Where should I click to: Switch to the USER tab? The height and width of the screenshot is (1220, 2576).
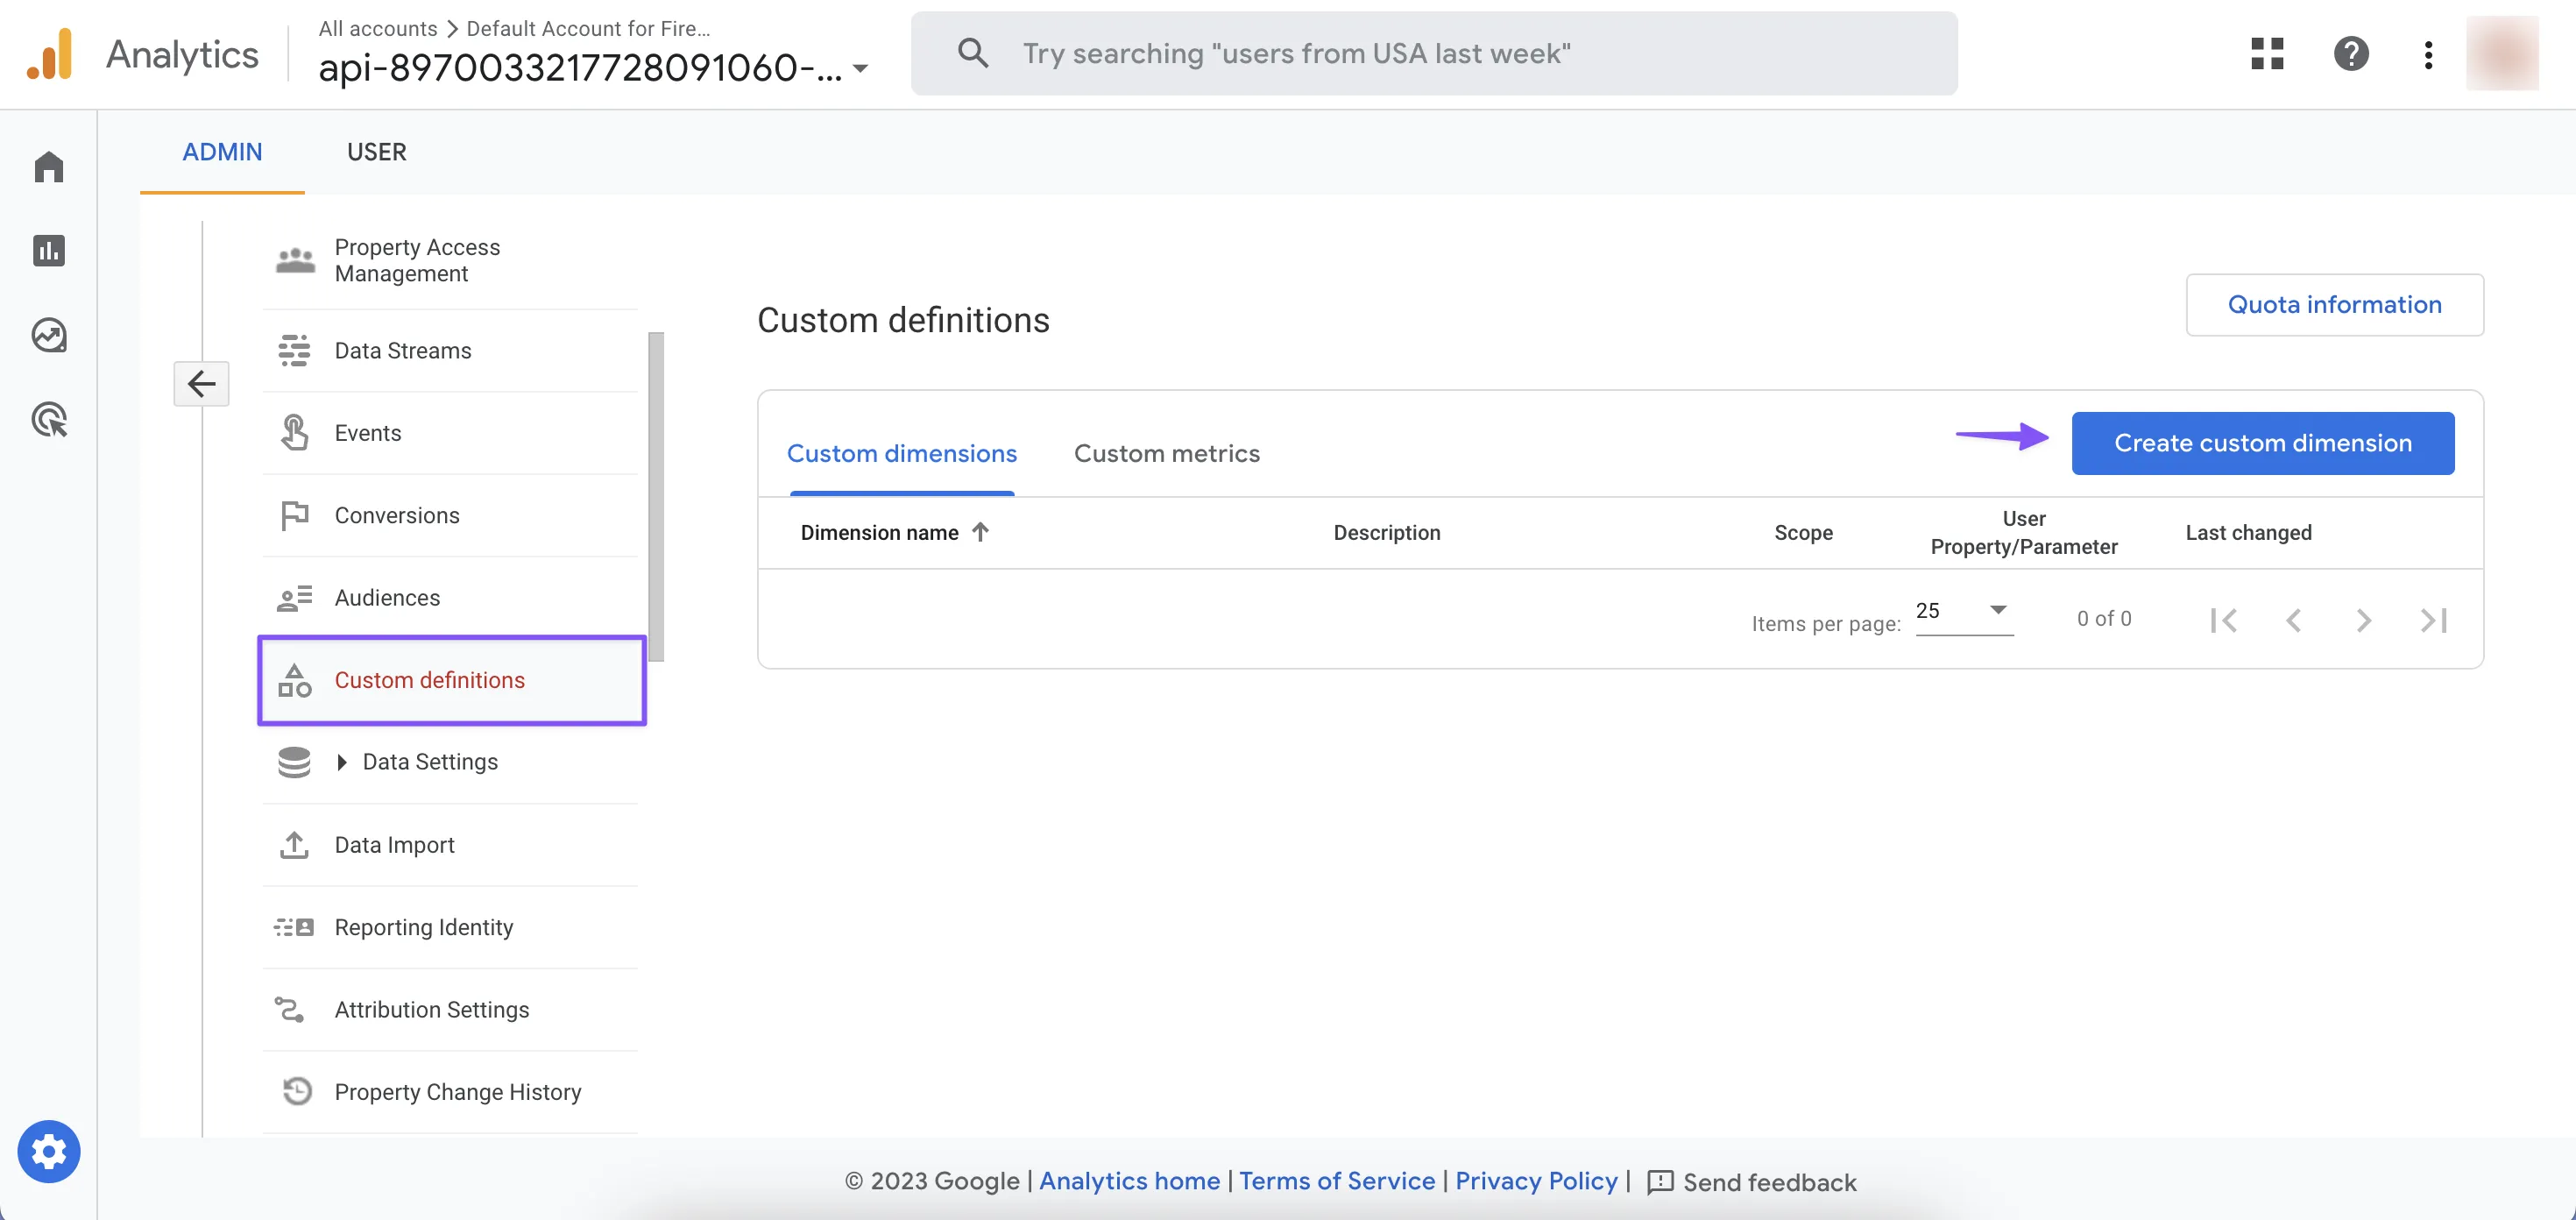tap(376, 152)
